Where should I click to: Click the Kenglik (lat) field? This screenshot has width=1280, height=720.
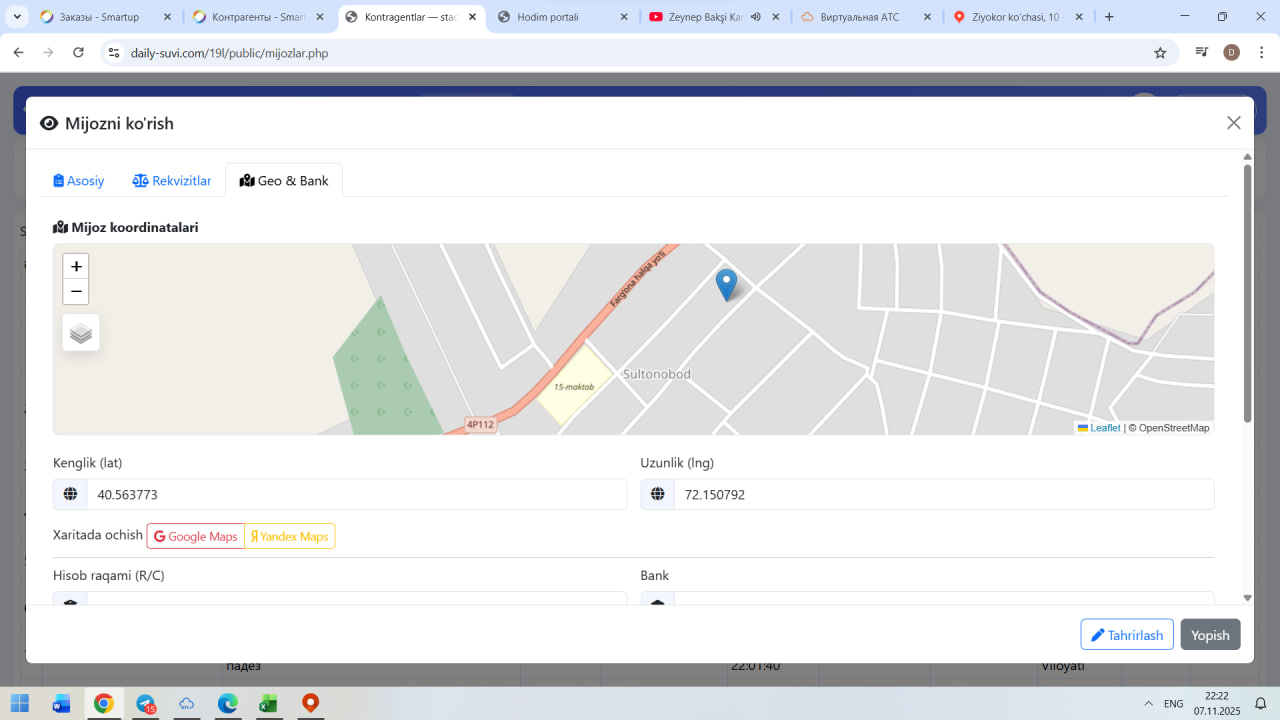(357, 494)
